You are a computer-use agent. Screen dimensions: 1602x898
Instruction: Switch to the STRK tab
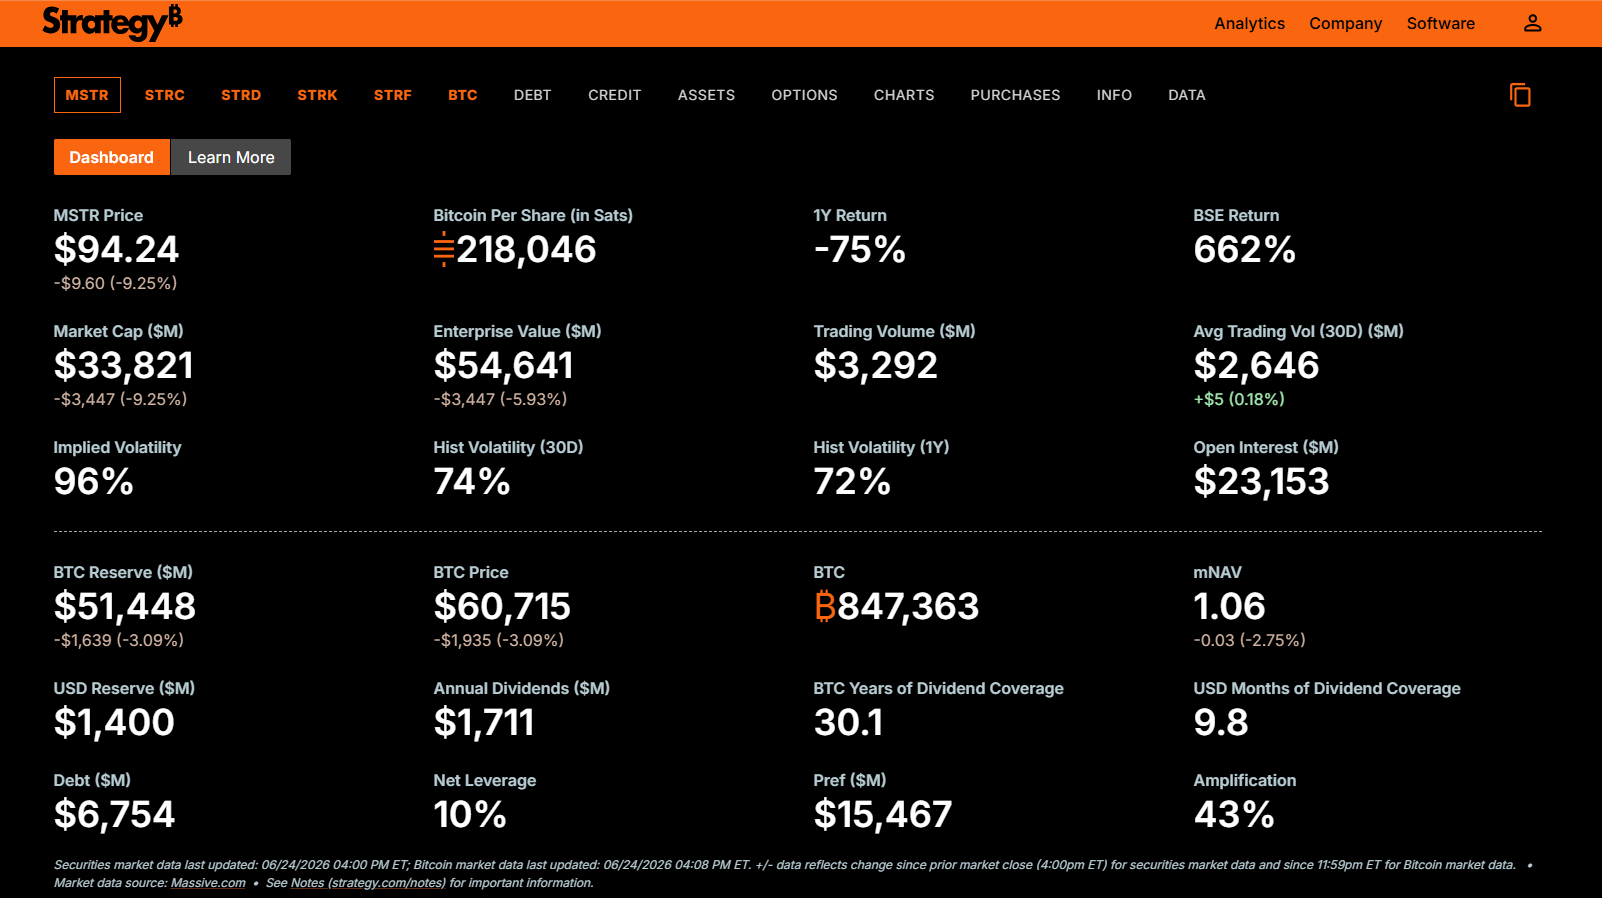point(317,95)
